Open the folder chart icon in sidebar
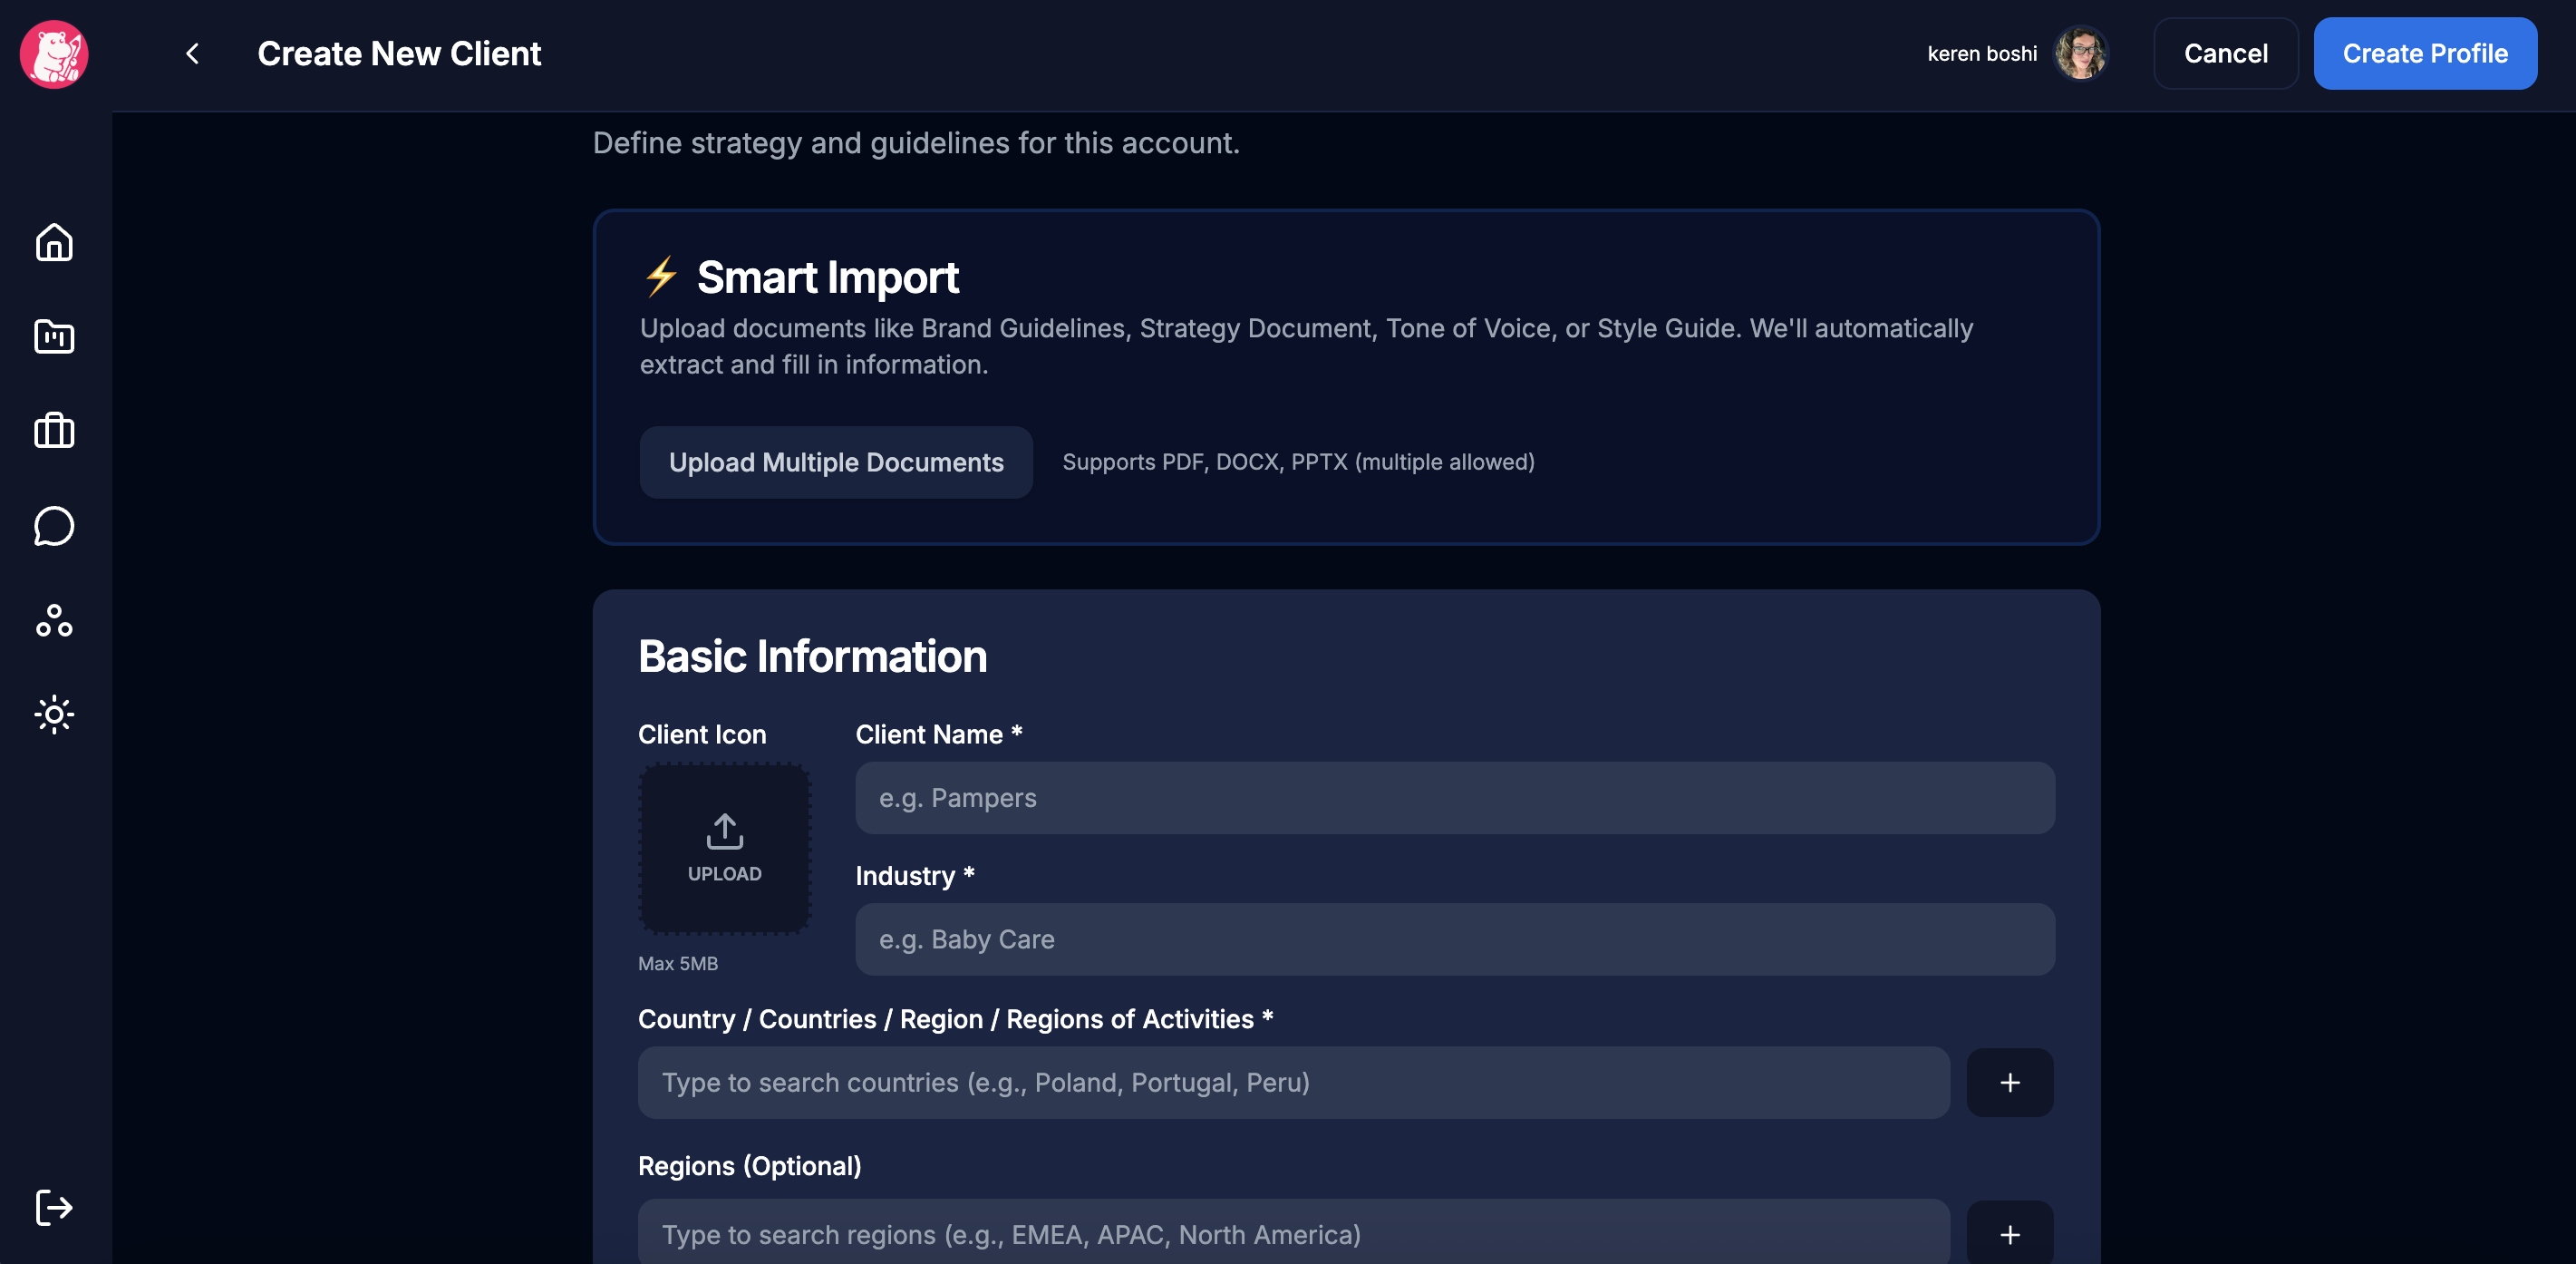 click(54, 337)
